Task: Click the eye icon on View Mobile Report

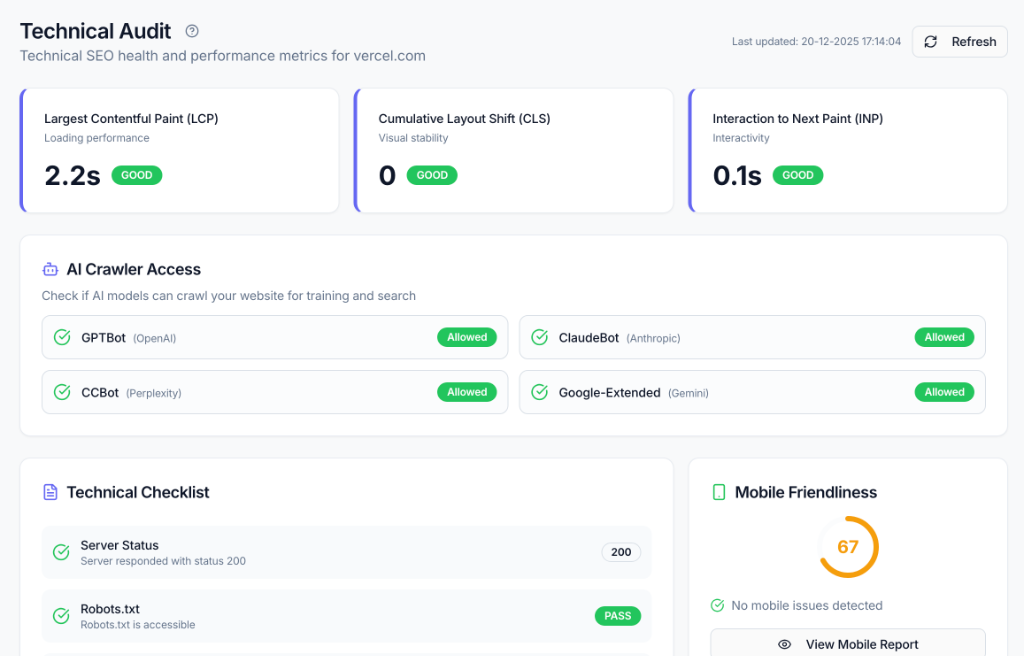Action: click(x=784, y=644)
